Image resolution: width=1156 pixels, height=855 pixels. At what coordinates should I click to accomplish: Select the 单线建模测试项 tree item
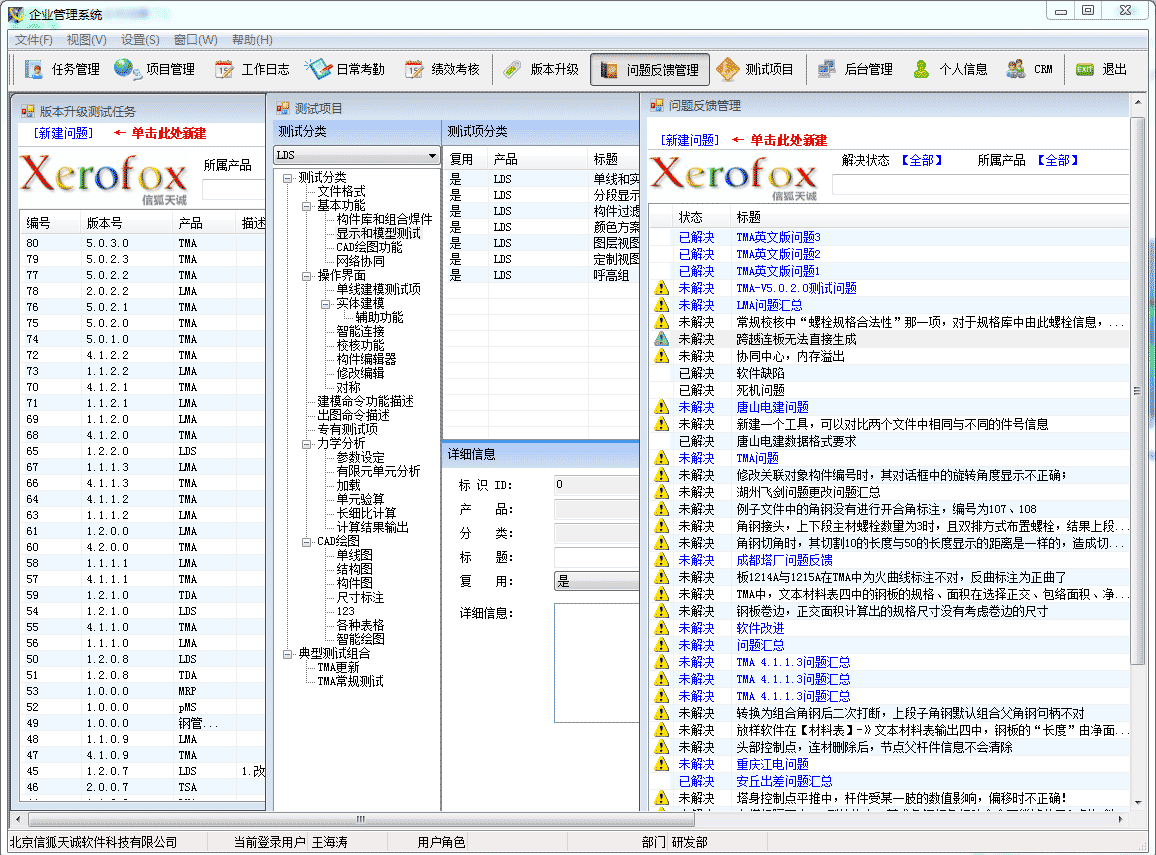(378, 290)
